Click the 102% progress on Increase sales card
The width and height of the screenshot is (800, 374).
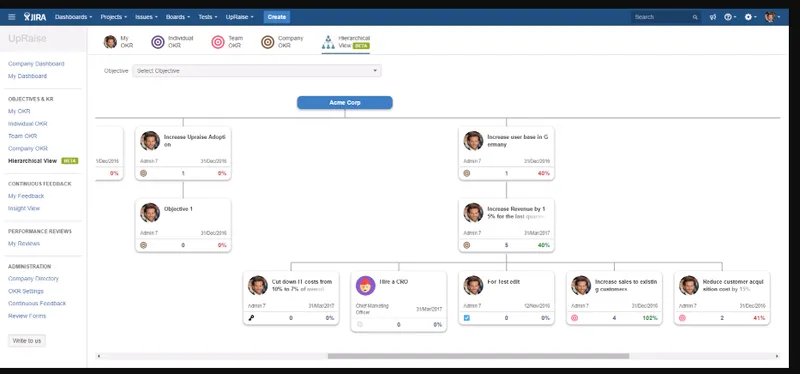pyautogui.click(x=650, y=318)
